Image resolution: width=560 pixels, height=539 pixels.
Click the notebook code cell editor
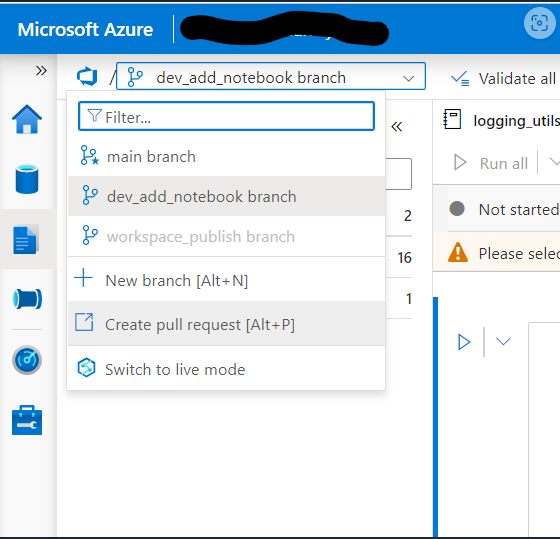tap(544, 430)
